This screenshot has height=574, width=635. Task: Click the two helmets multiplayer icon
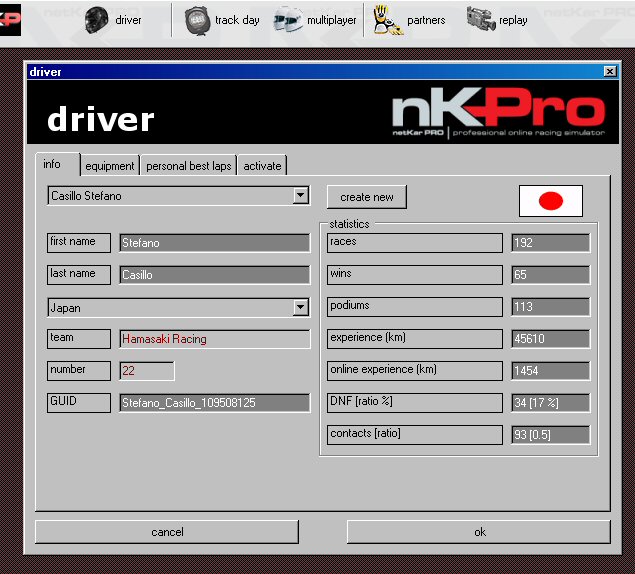pos(288,19)
